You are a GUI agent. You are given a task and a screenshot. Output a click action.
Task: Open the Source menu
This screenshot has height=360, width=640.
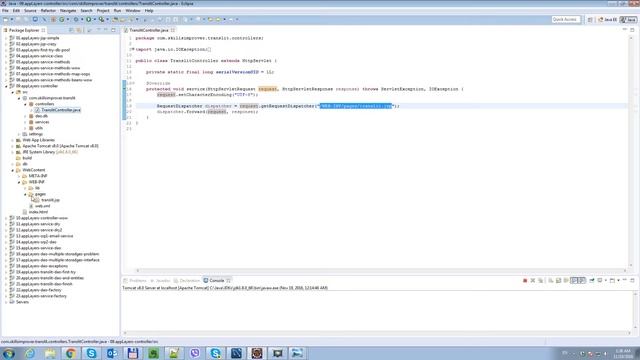coord(30,11)
